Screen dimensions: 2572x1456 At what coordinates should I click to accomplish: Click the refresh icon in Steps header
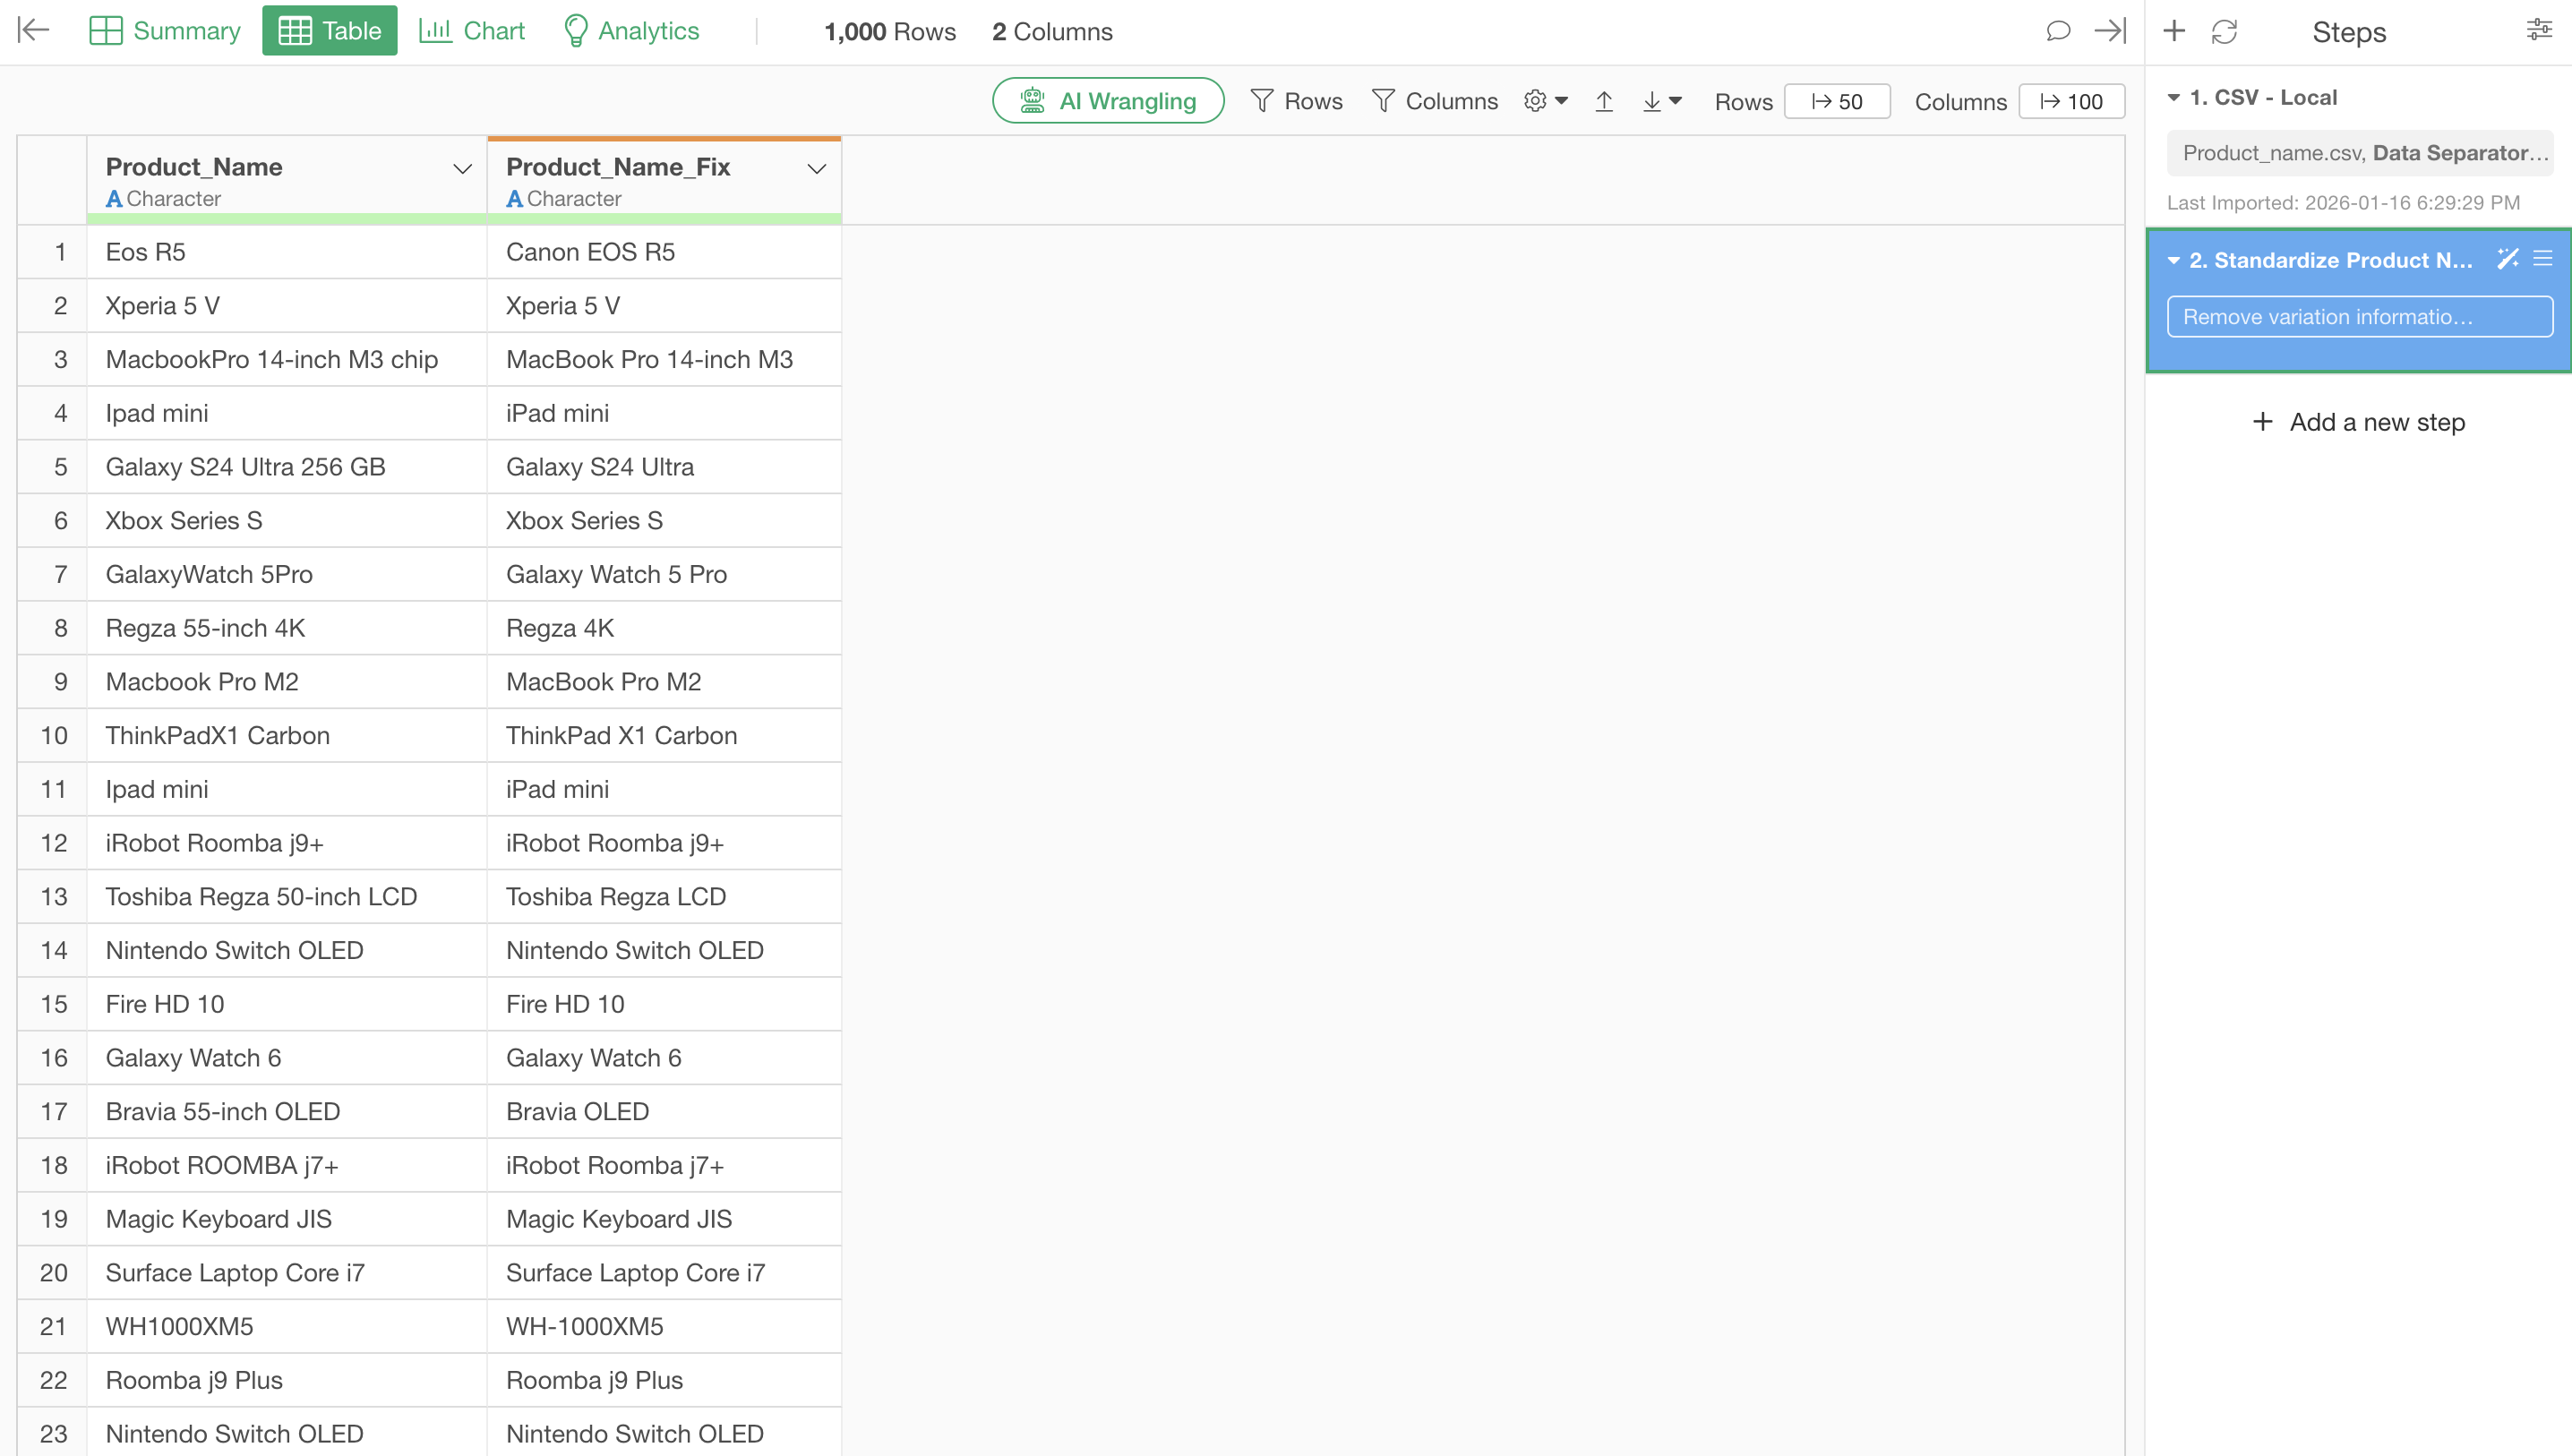(x=2224, y=32)
